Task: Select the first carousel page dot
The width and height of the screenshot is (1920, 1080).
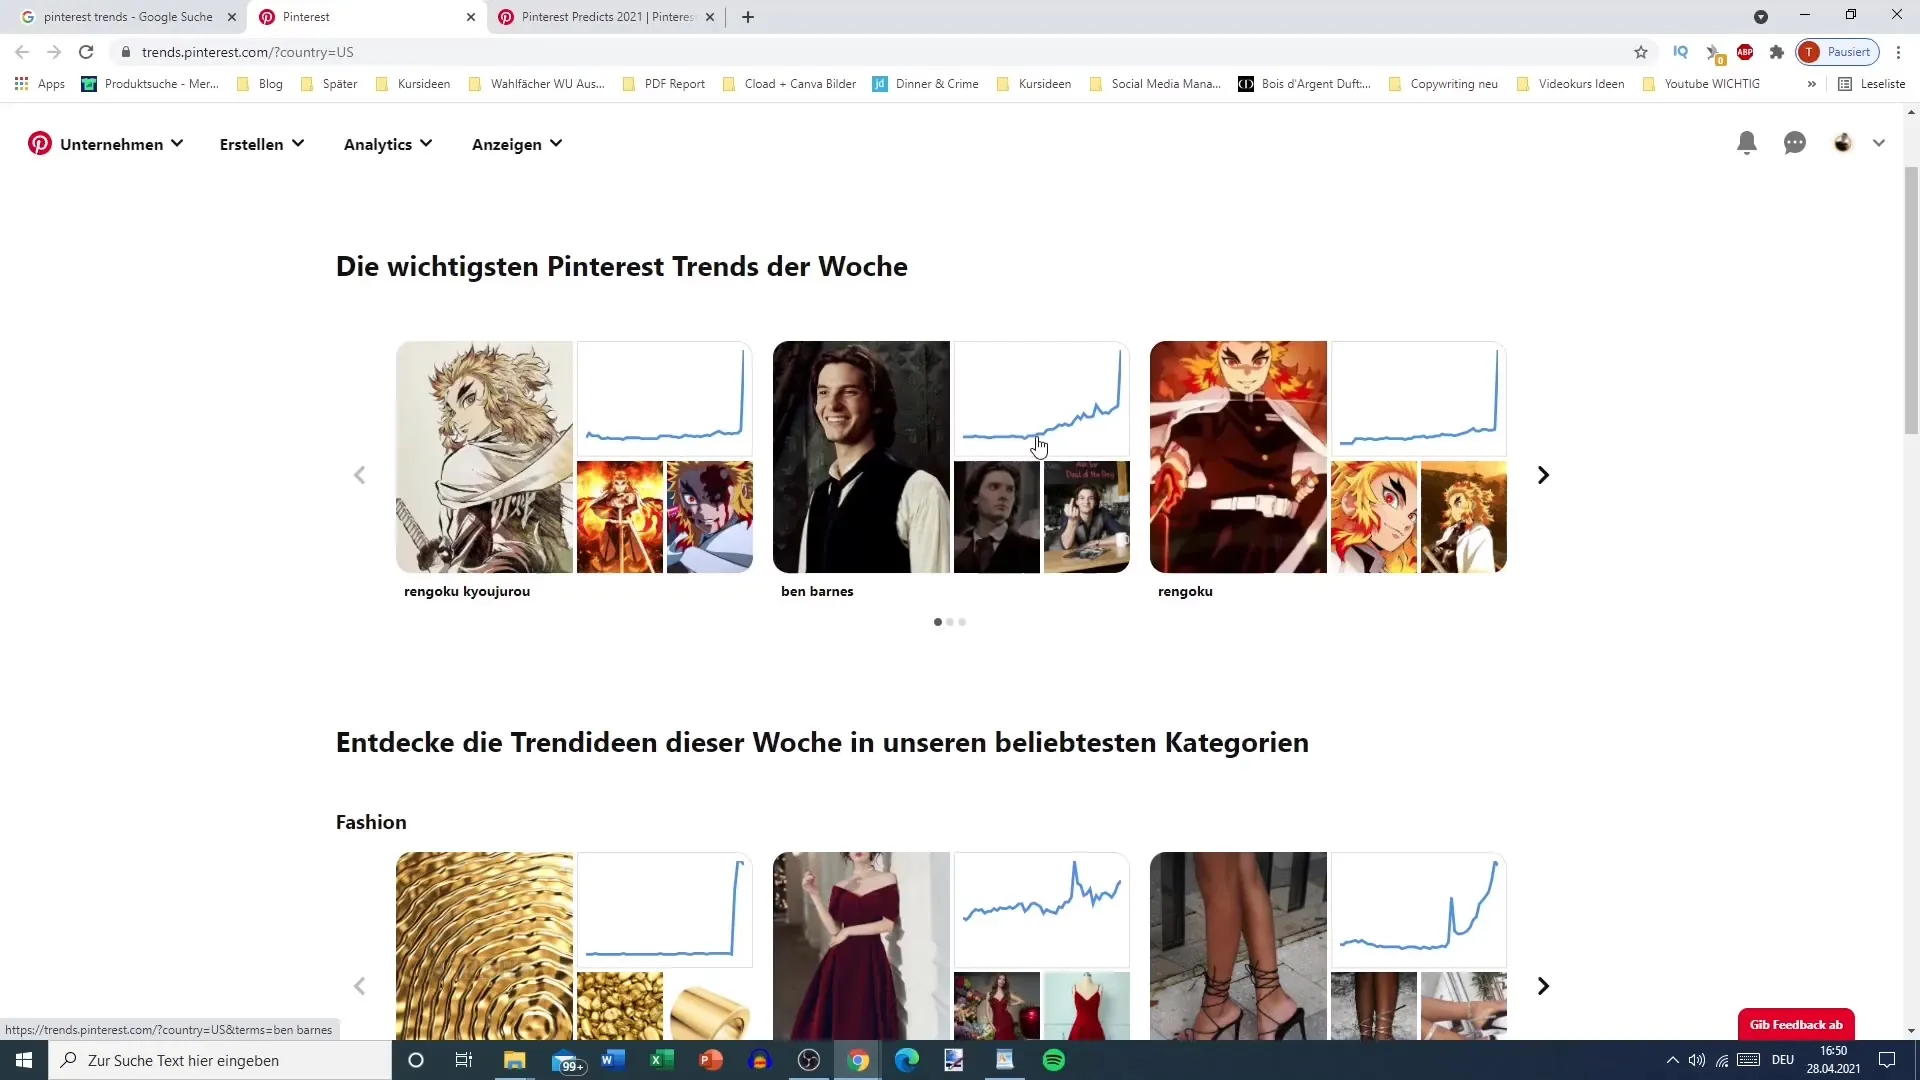Action: tap(937, 622)
